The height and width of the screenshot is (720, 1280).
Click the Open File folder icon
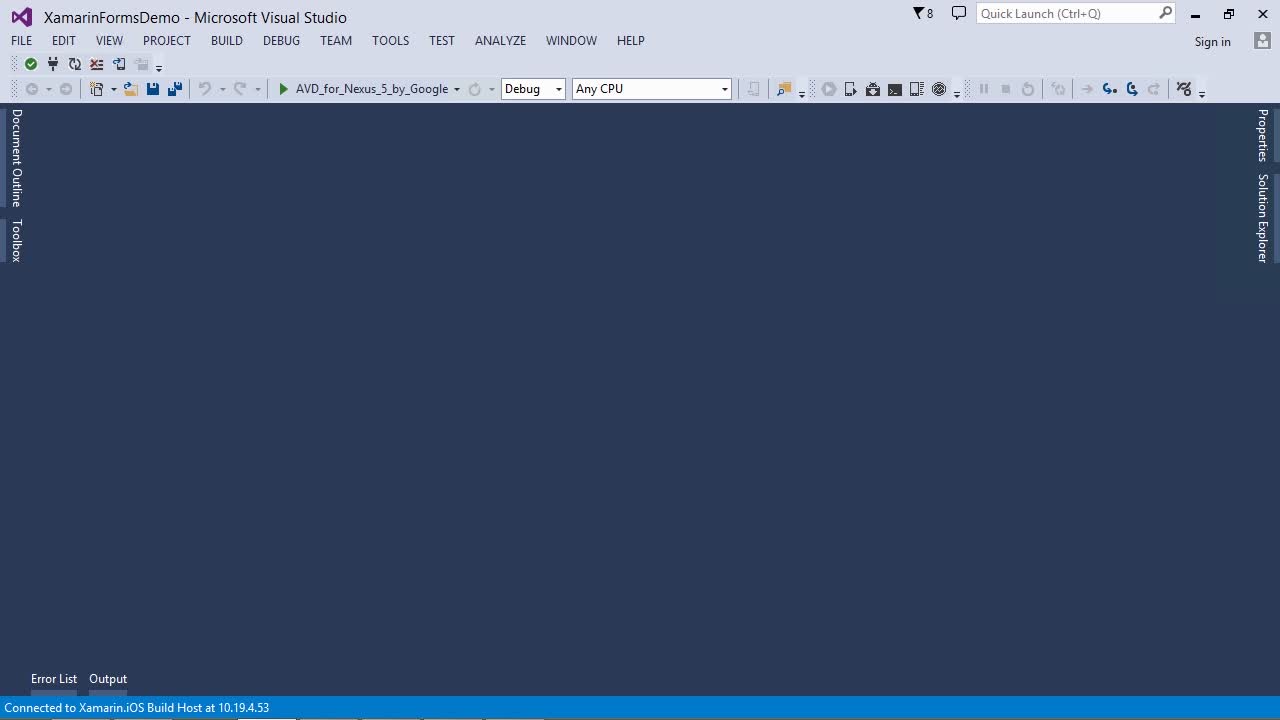click(x=130, y=89)
